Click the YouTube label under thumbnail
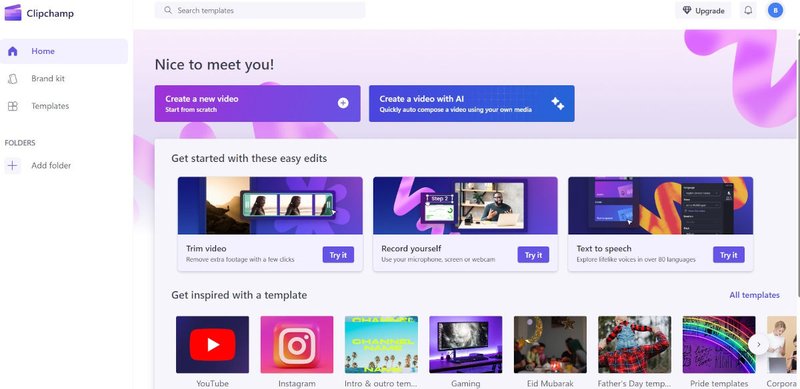Image resolution: width=800 pixels, height=389 pixels. 212,383
